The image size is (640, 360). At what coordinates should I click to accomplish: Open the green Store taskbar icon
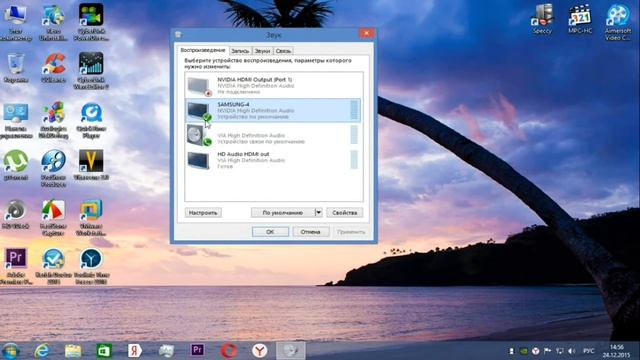click(104, 351)
